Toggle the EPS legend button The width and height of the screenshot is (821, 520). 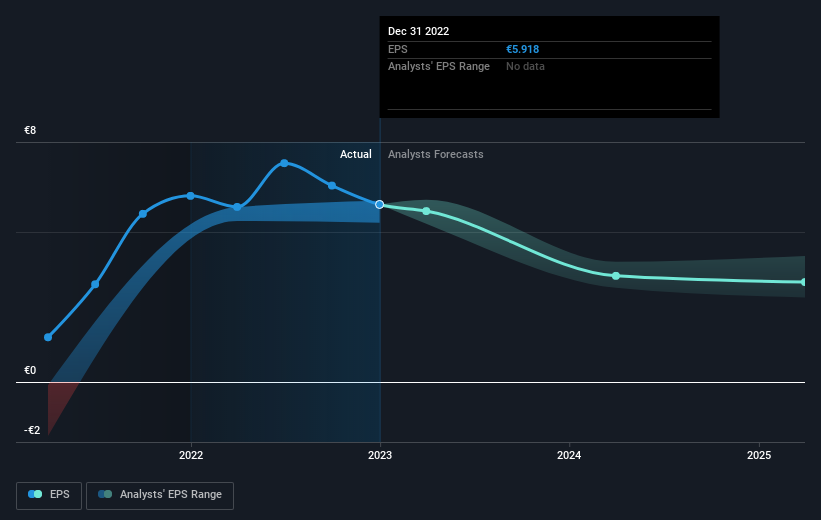point(49,495)
